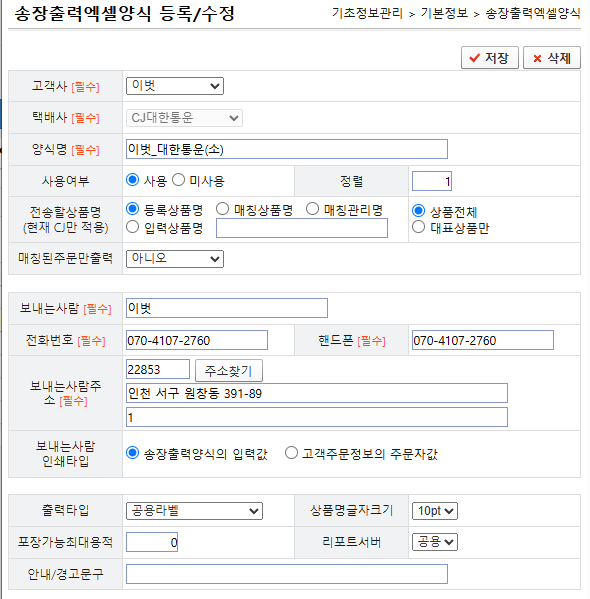Screen dimensions: 590x599
Task: Select the 매칭상품명 radio option
Action: tap(222, 209)
